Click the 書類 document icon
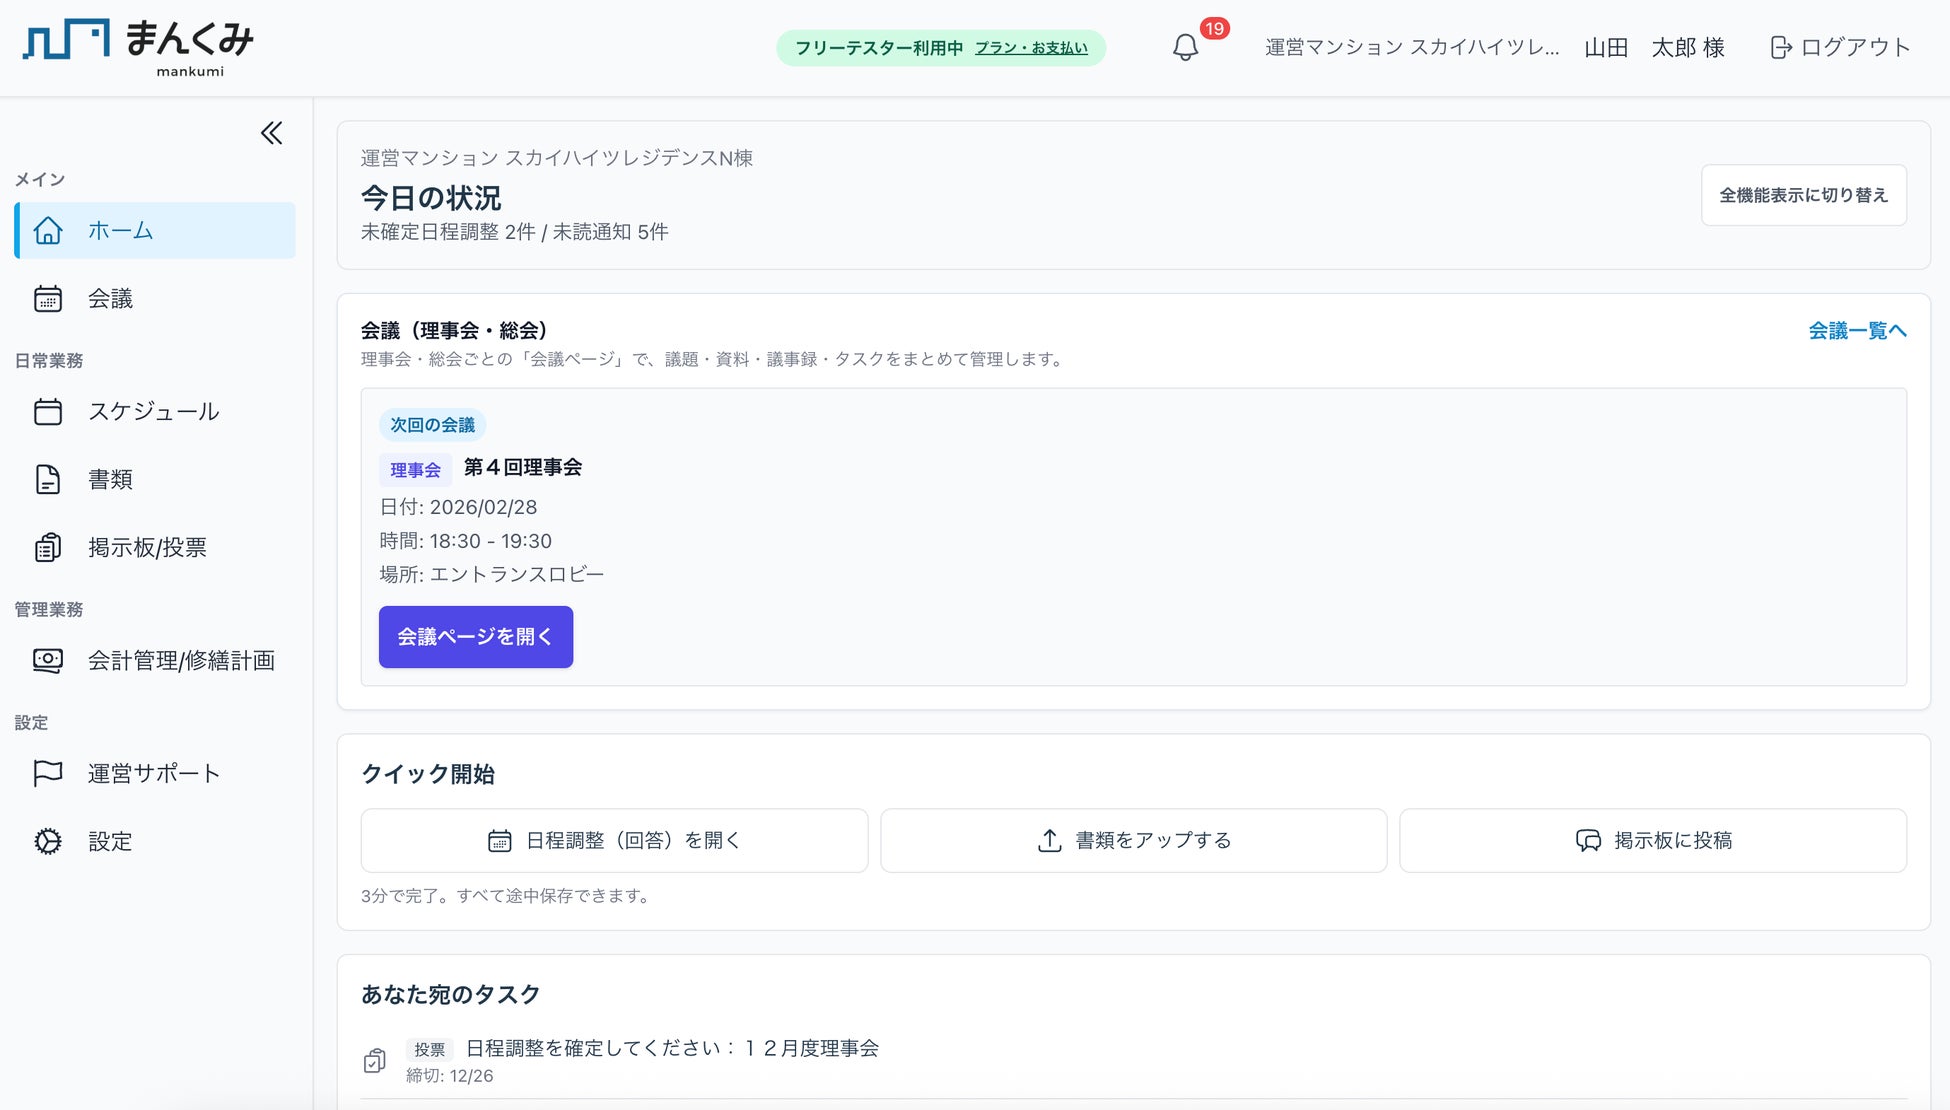This screenshot has width=1950, height=1110. [47, 479]
